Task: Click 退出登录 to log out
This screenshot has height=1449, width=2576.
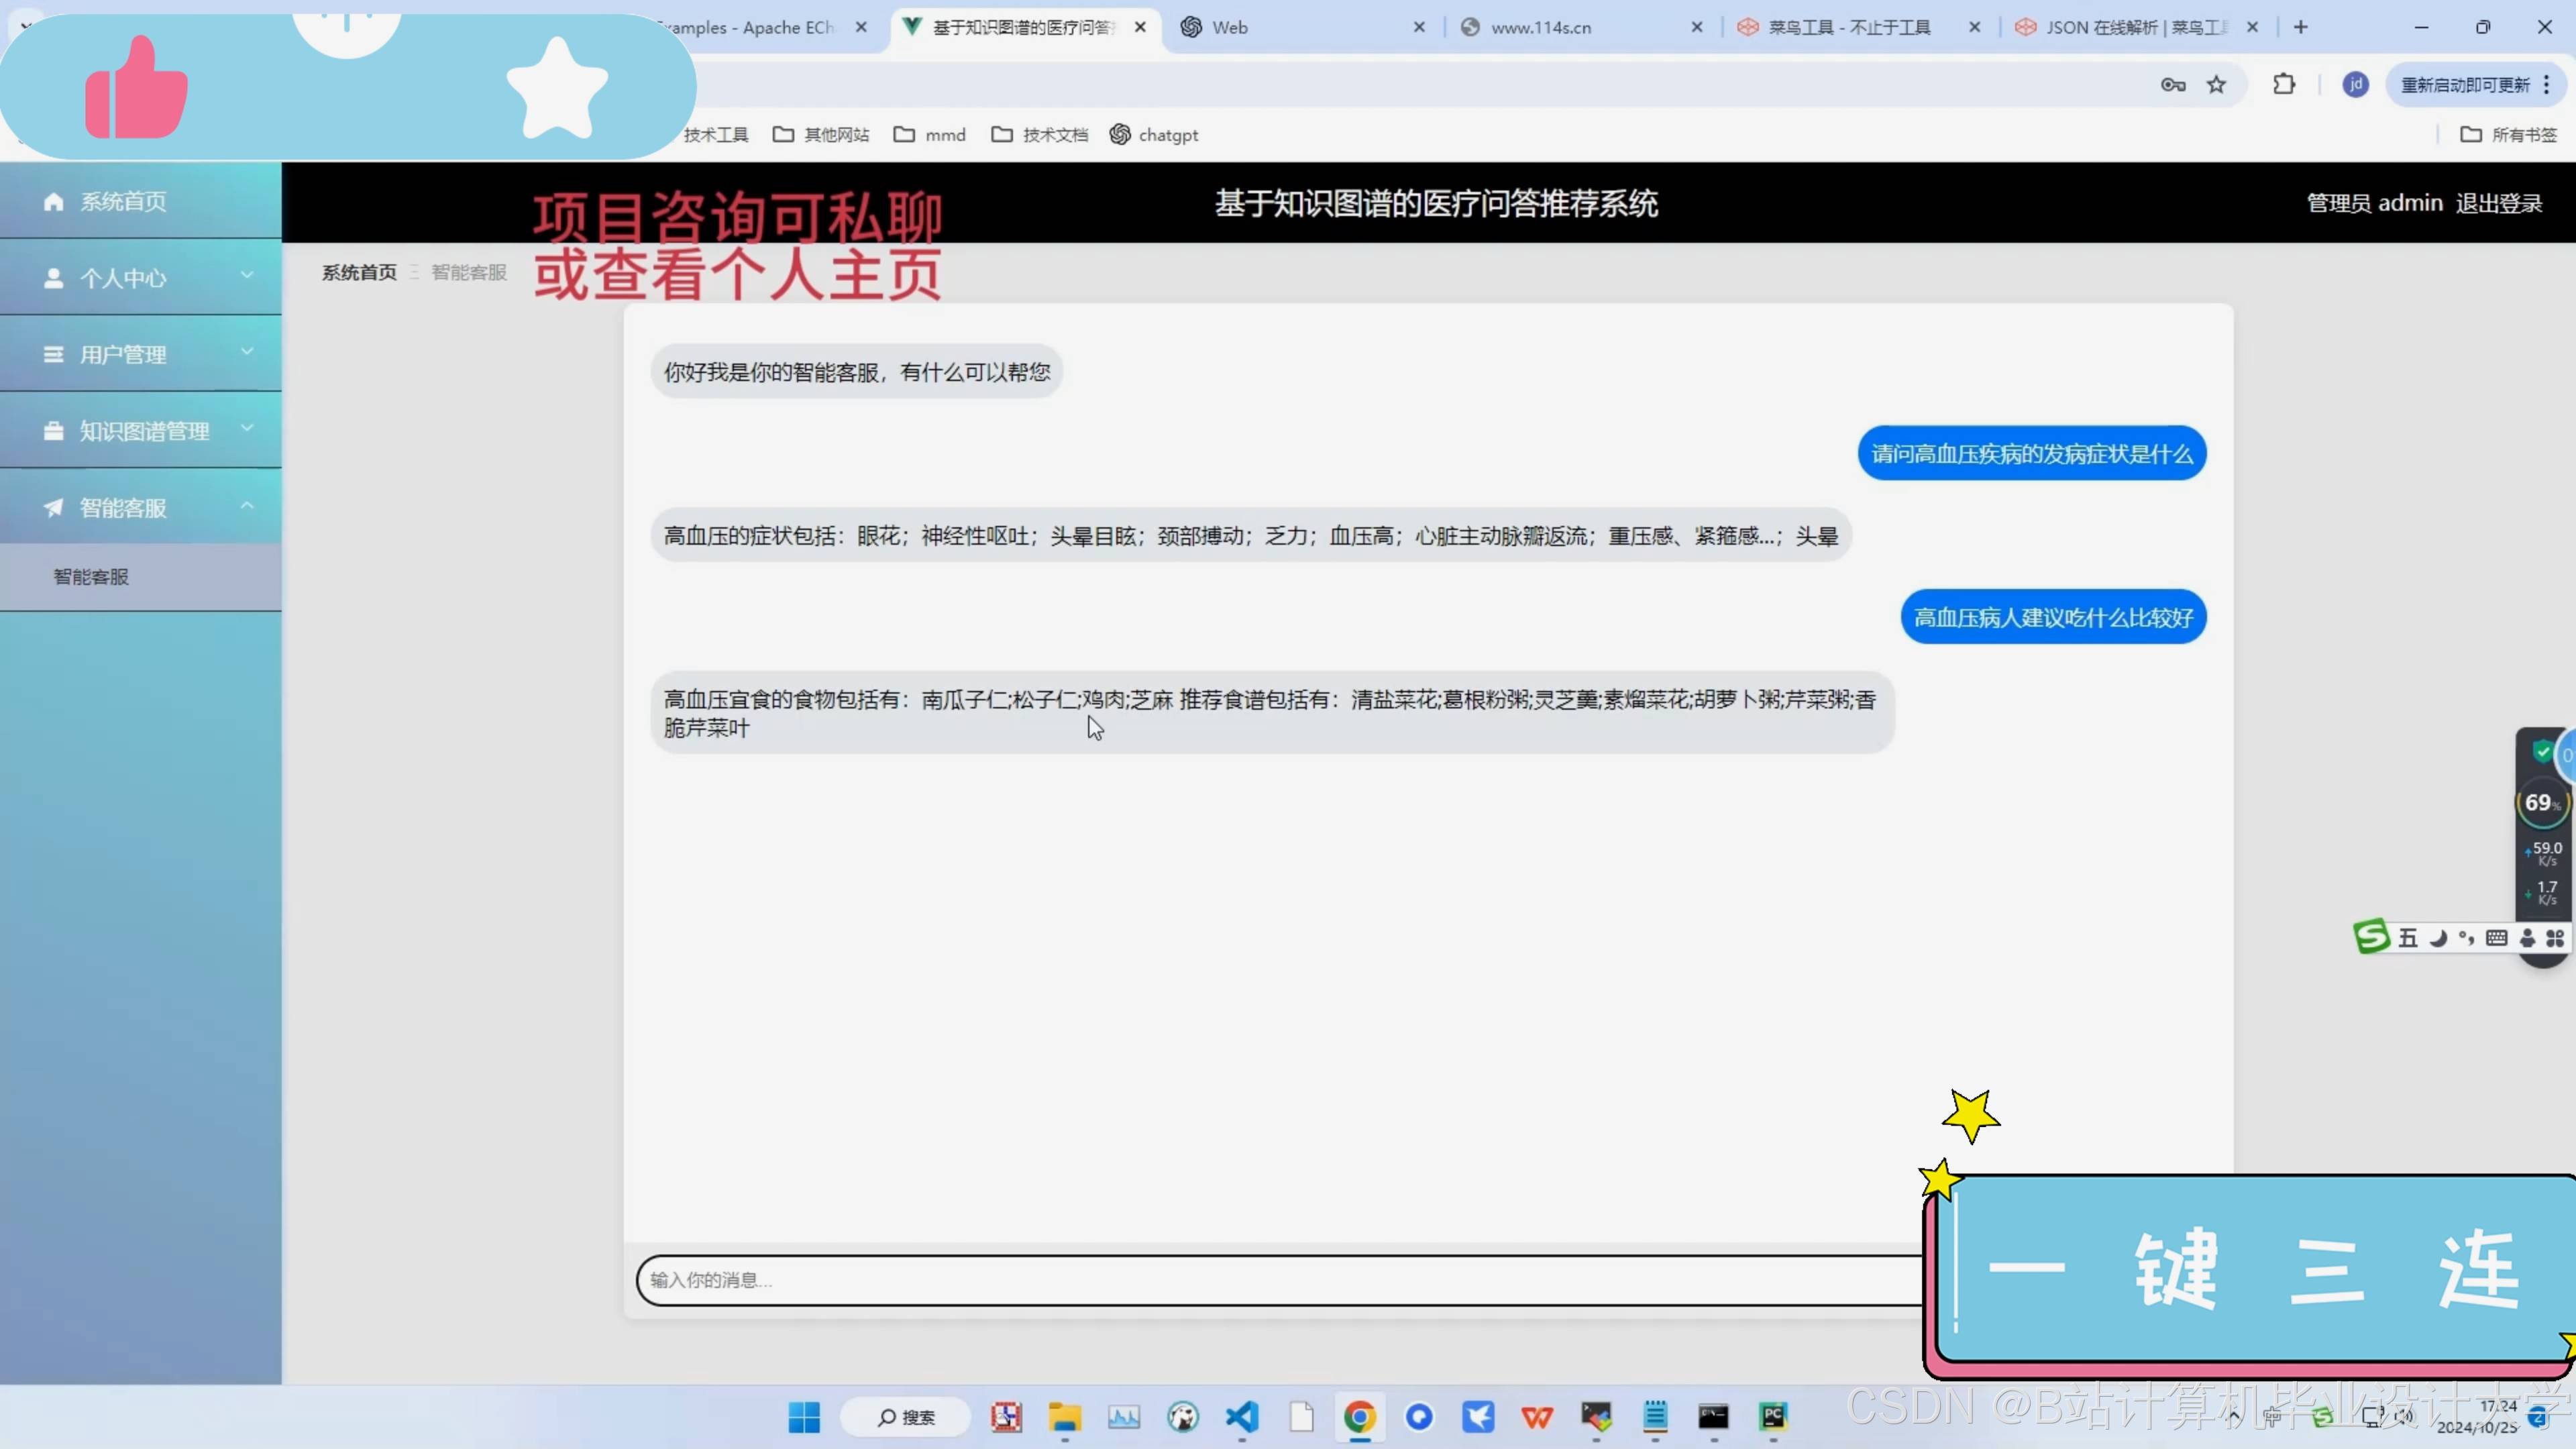Action: point(2498,203)
